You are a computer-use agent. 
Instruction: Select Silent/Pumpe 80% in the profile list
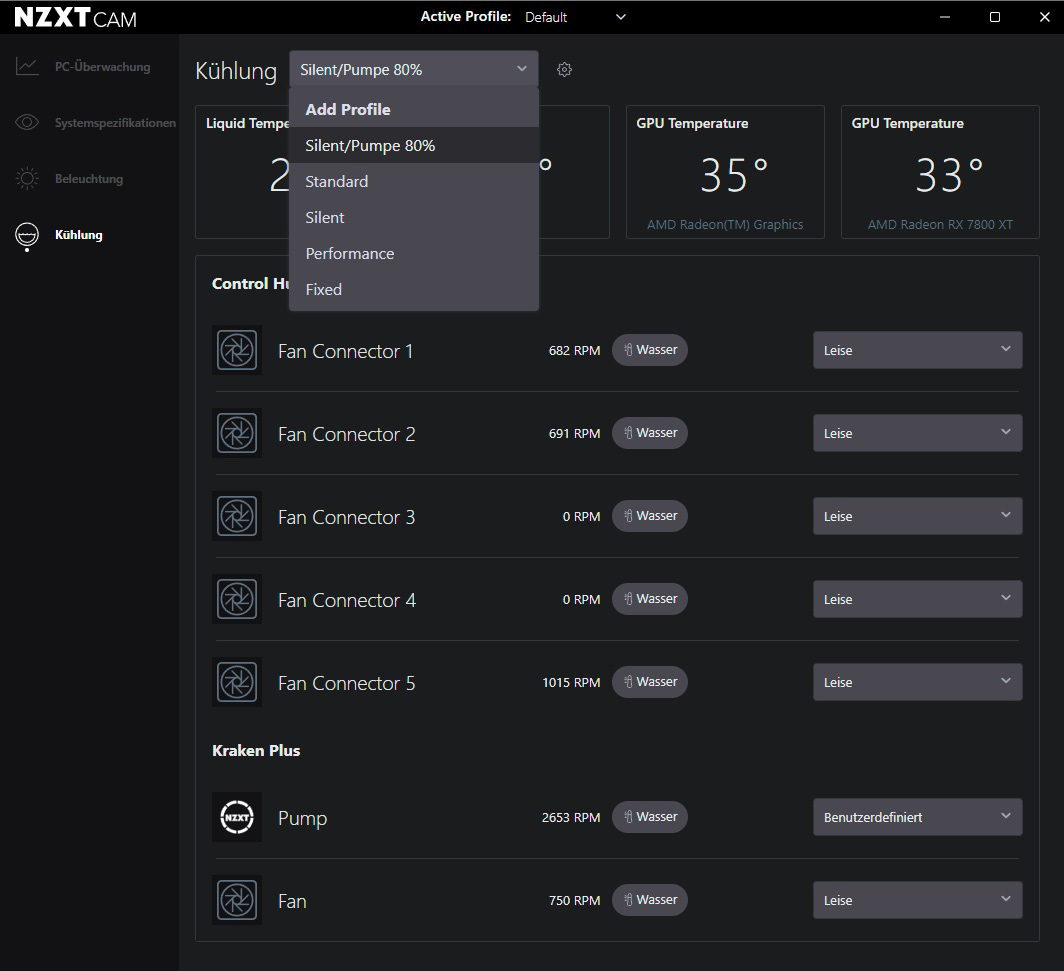[x=414, y=145]
